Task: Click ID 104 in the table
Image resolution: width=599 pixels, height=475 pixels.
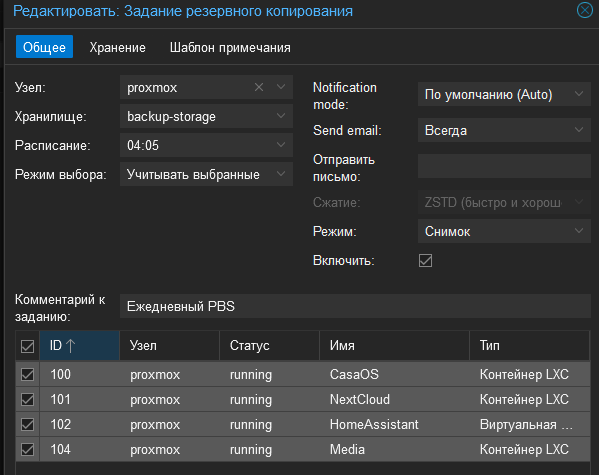Action: (60, 450)
